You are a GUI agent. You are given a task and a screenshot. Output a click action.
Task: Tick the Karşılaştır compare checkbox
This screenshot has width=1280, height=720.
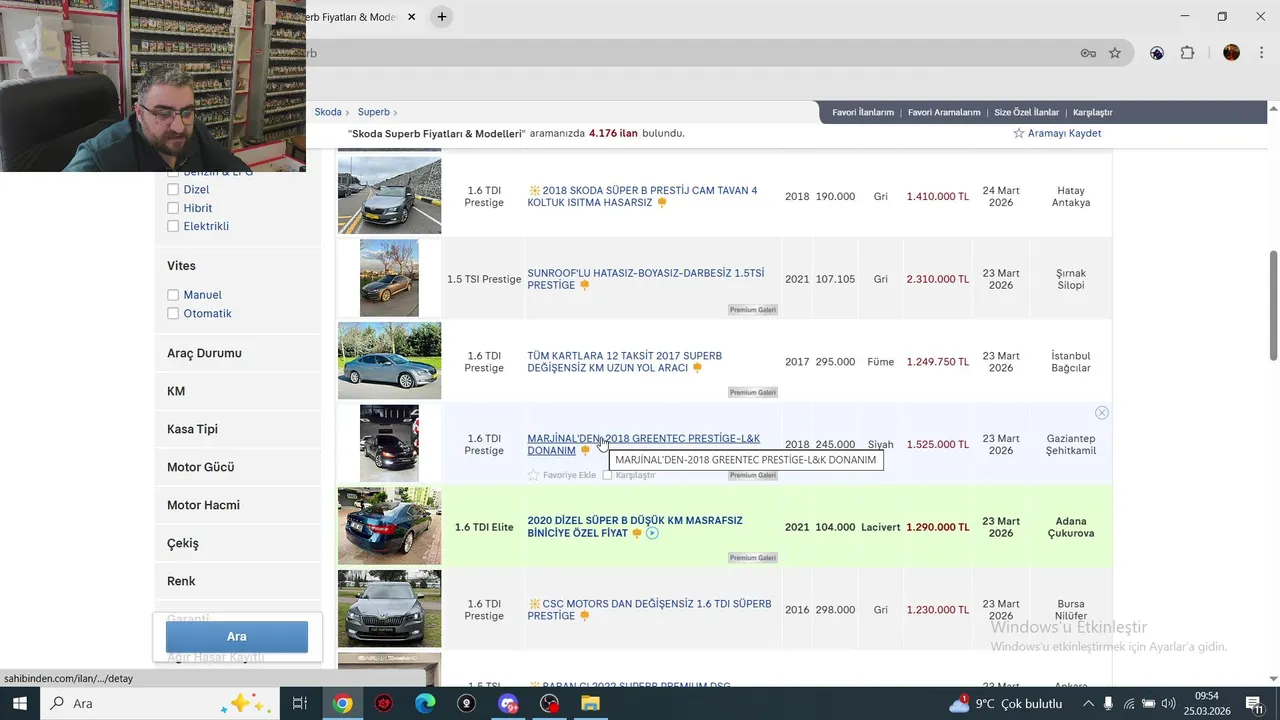coord(607,475)
